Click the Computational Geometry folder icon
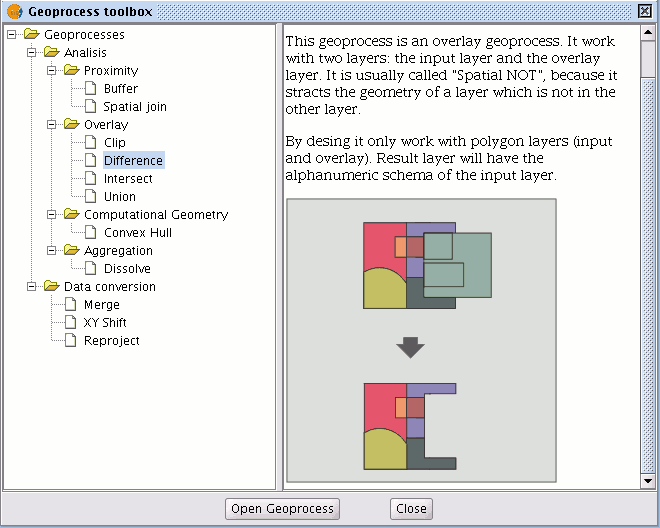 [72, 214]
